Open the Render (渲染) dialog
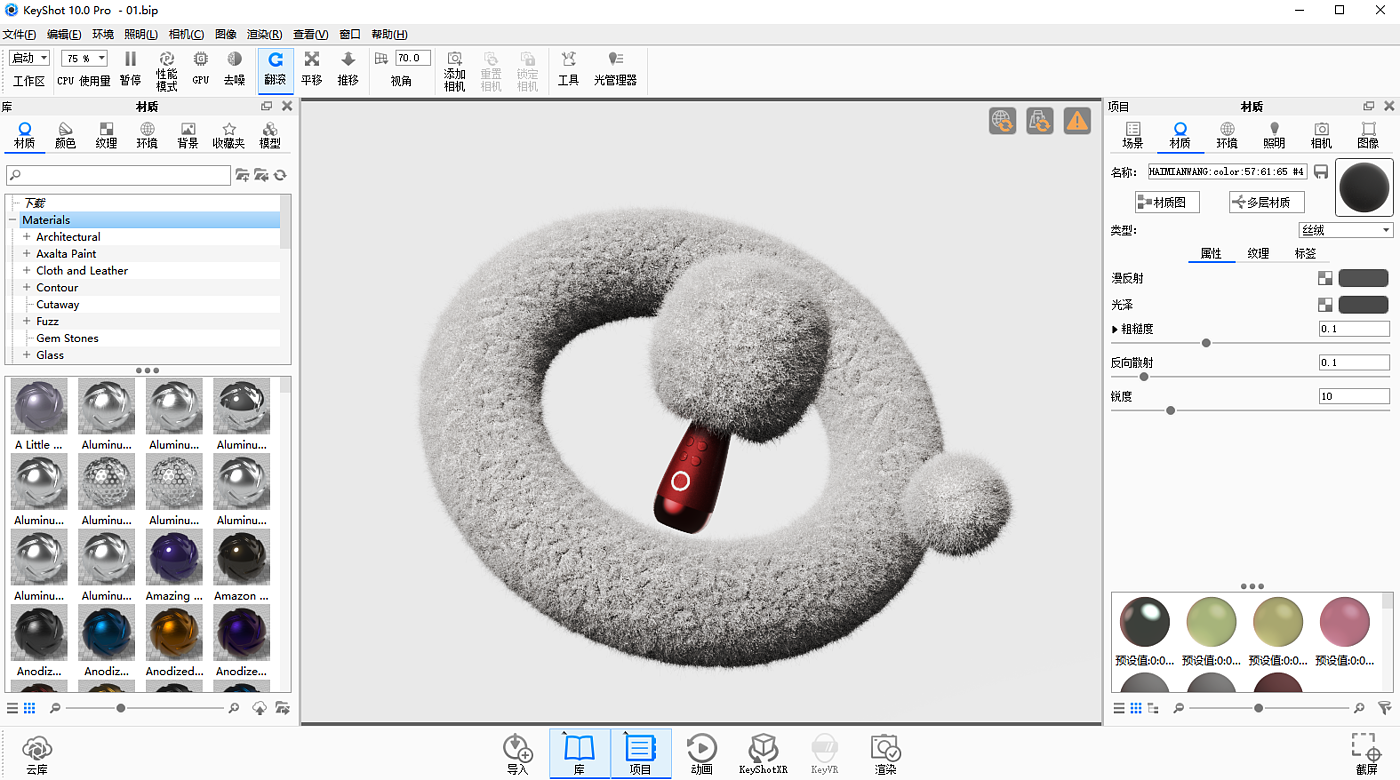This screenshot has height=780, width=1400. pos(885,754)
